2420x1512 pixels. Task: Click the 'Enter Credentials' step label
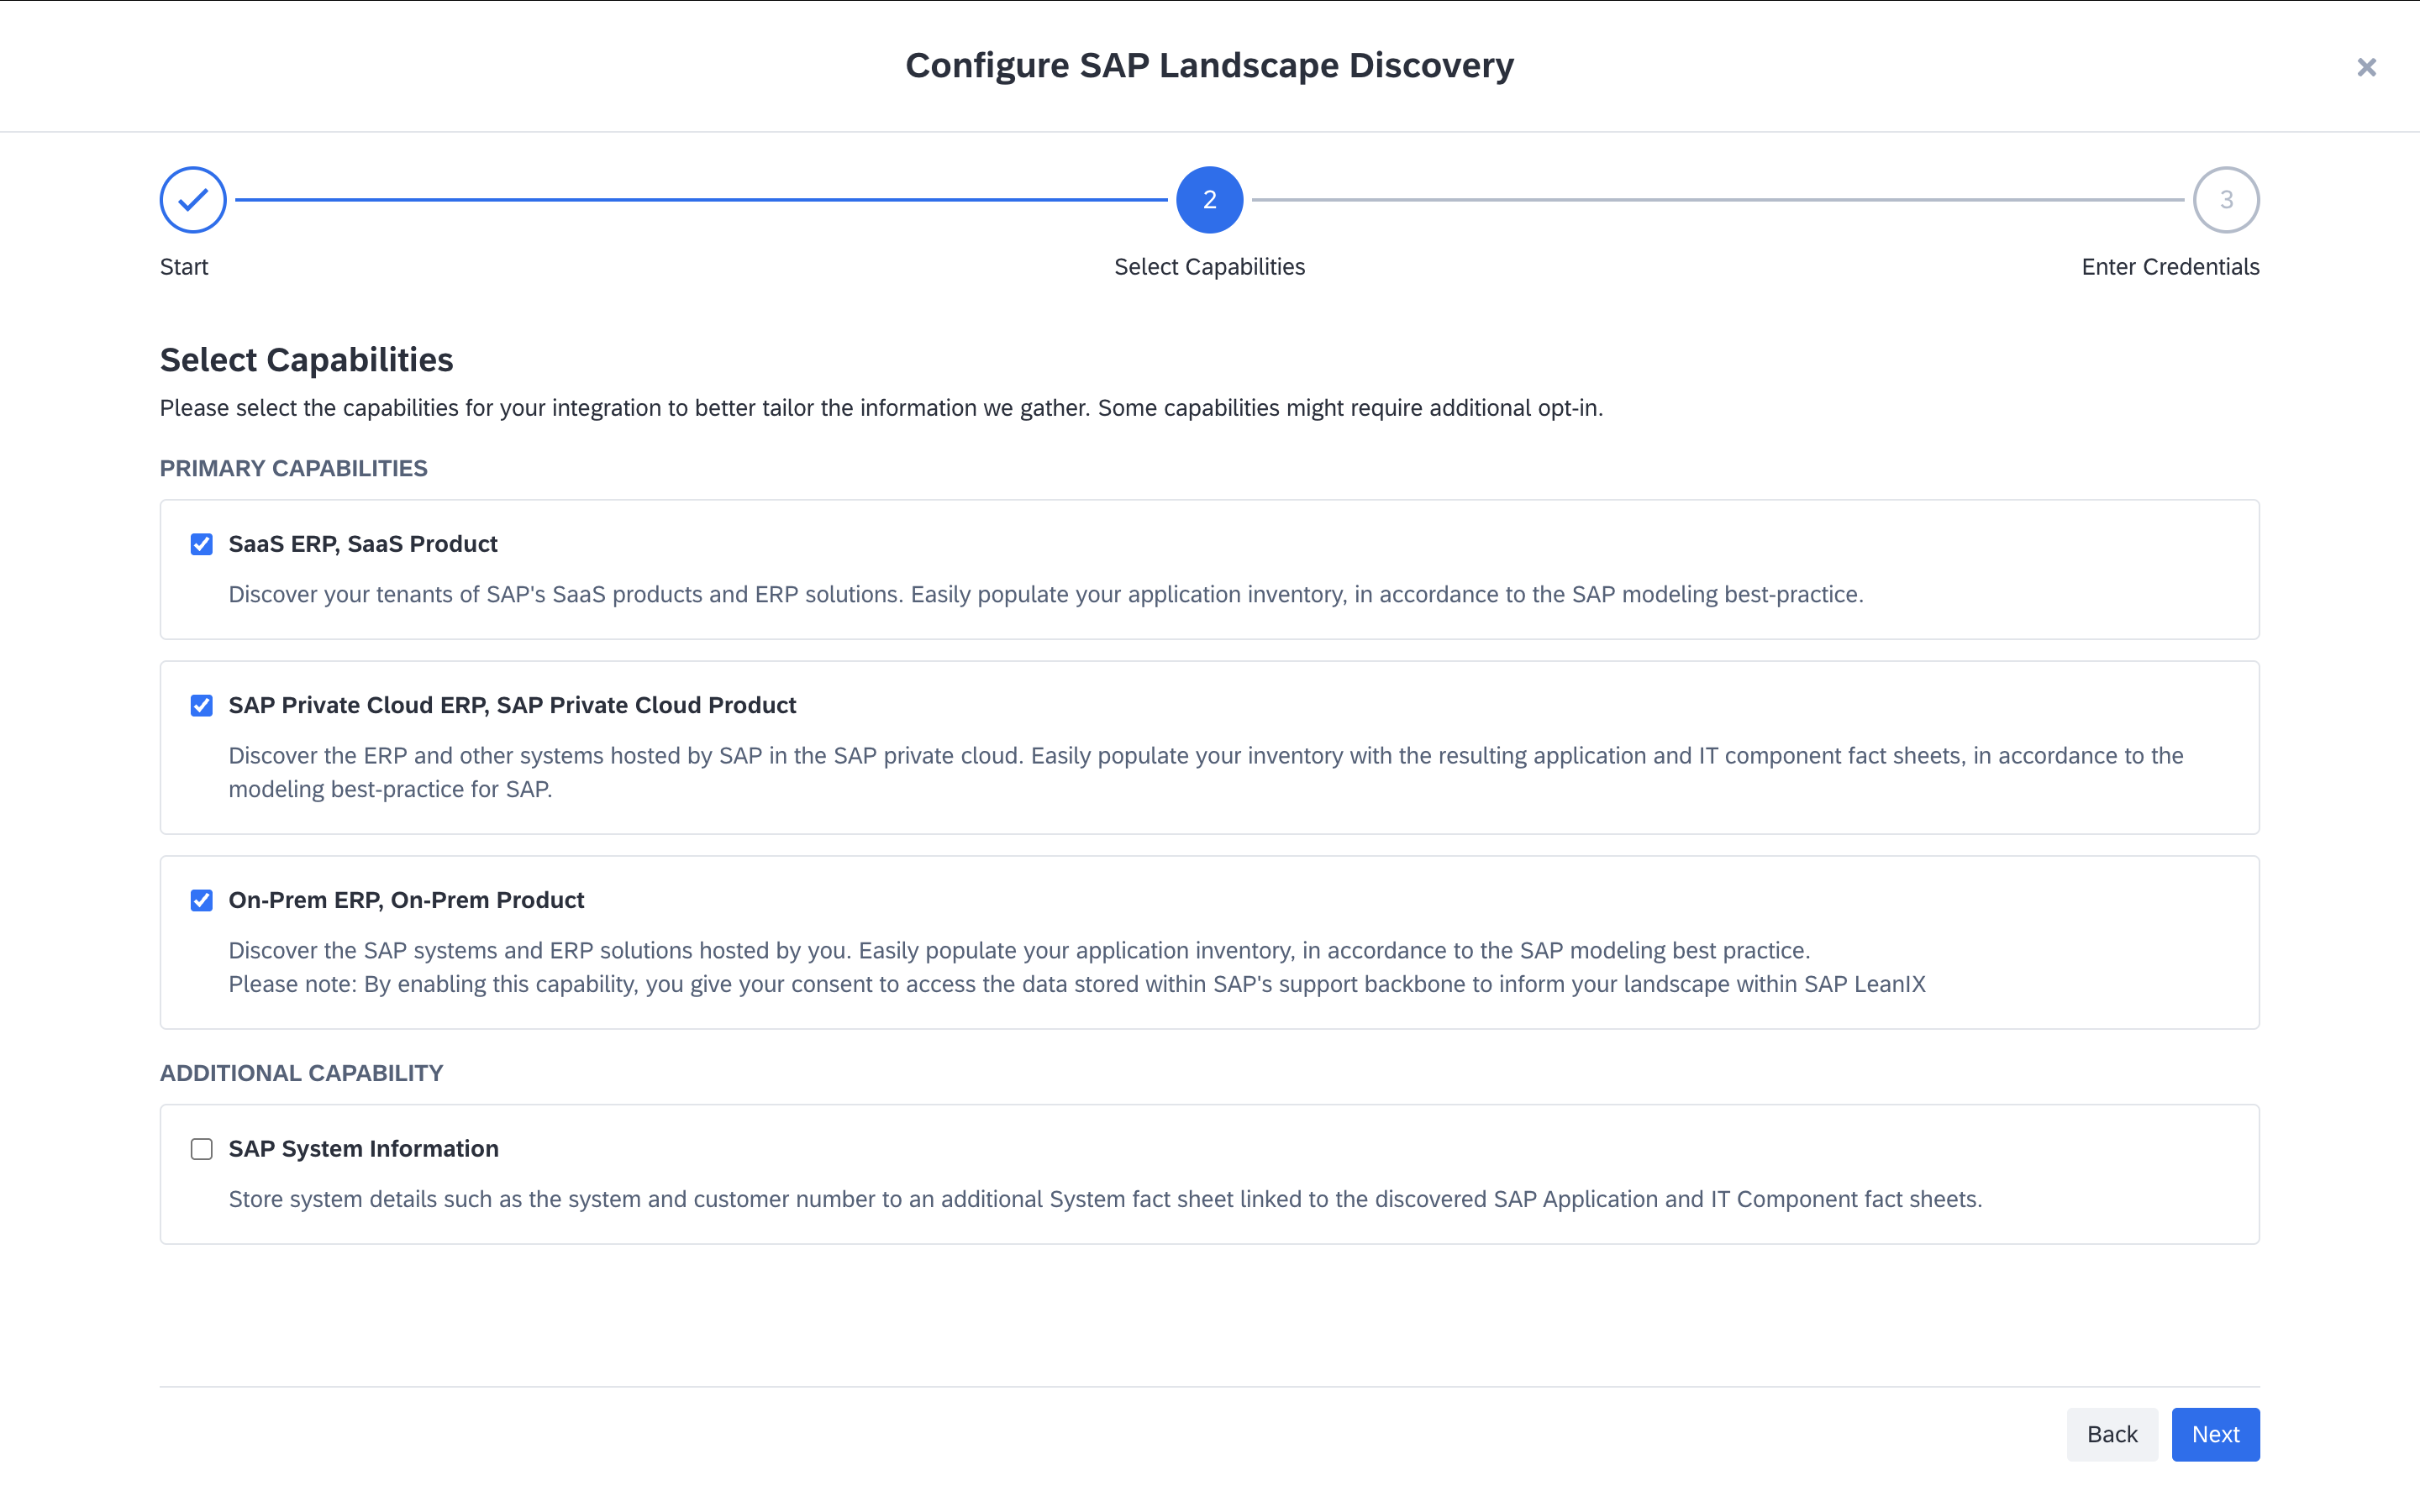tap(2170, 267)
